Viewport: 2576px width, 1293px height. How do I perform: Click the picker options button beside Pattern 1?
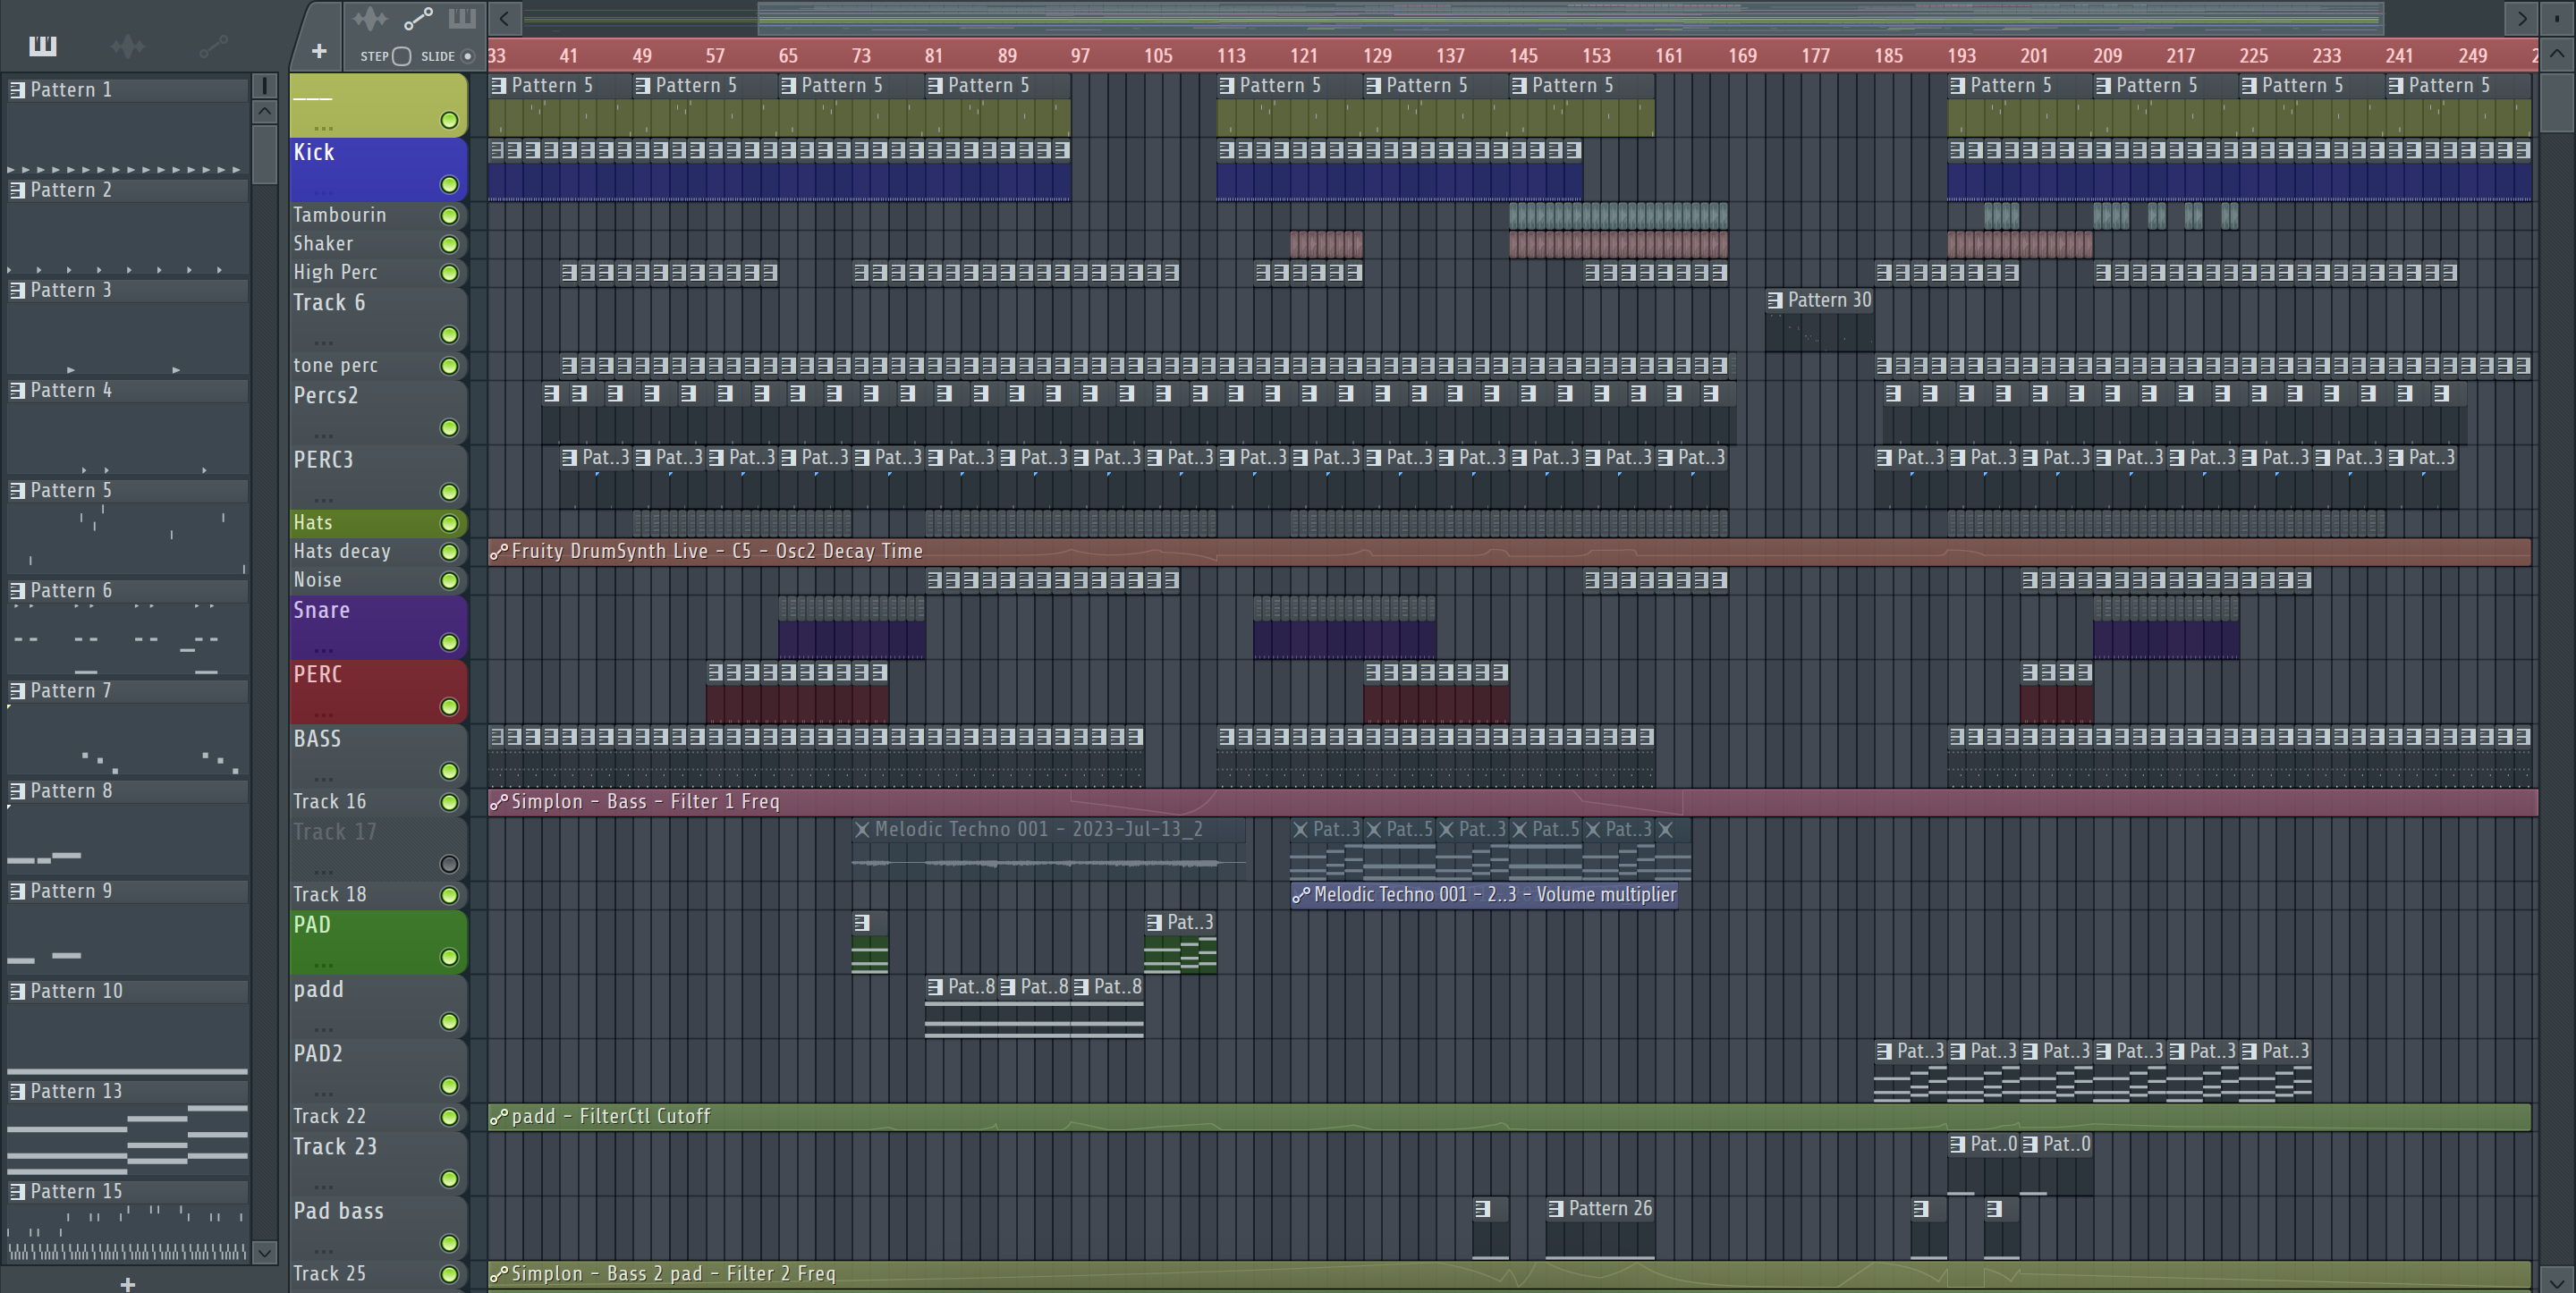(264, 85)
